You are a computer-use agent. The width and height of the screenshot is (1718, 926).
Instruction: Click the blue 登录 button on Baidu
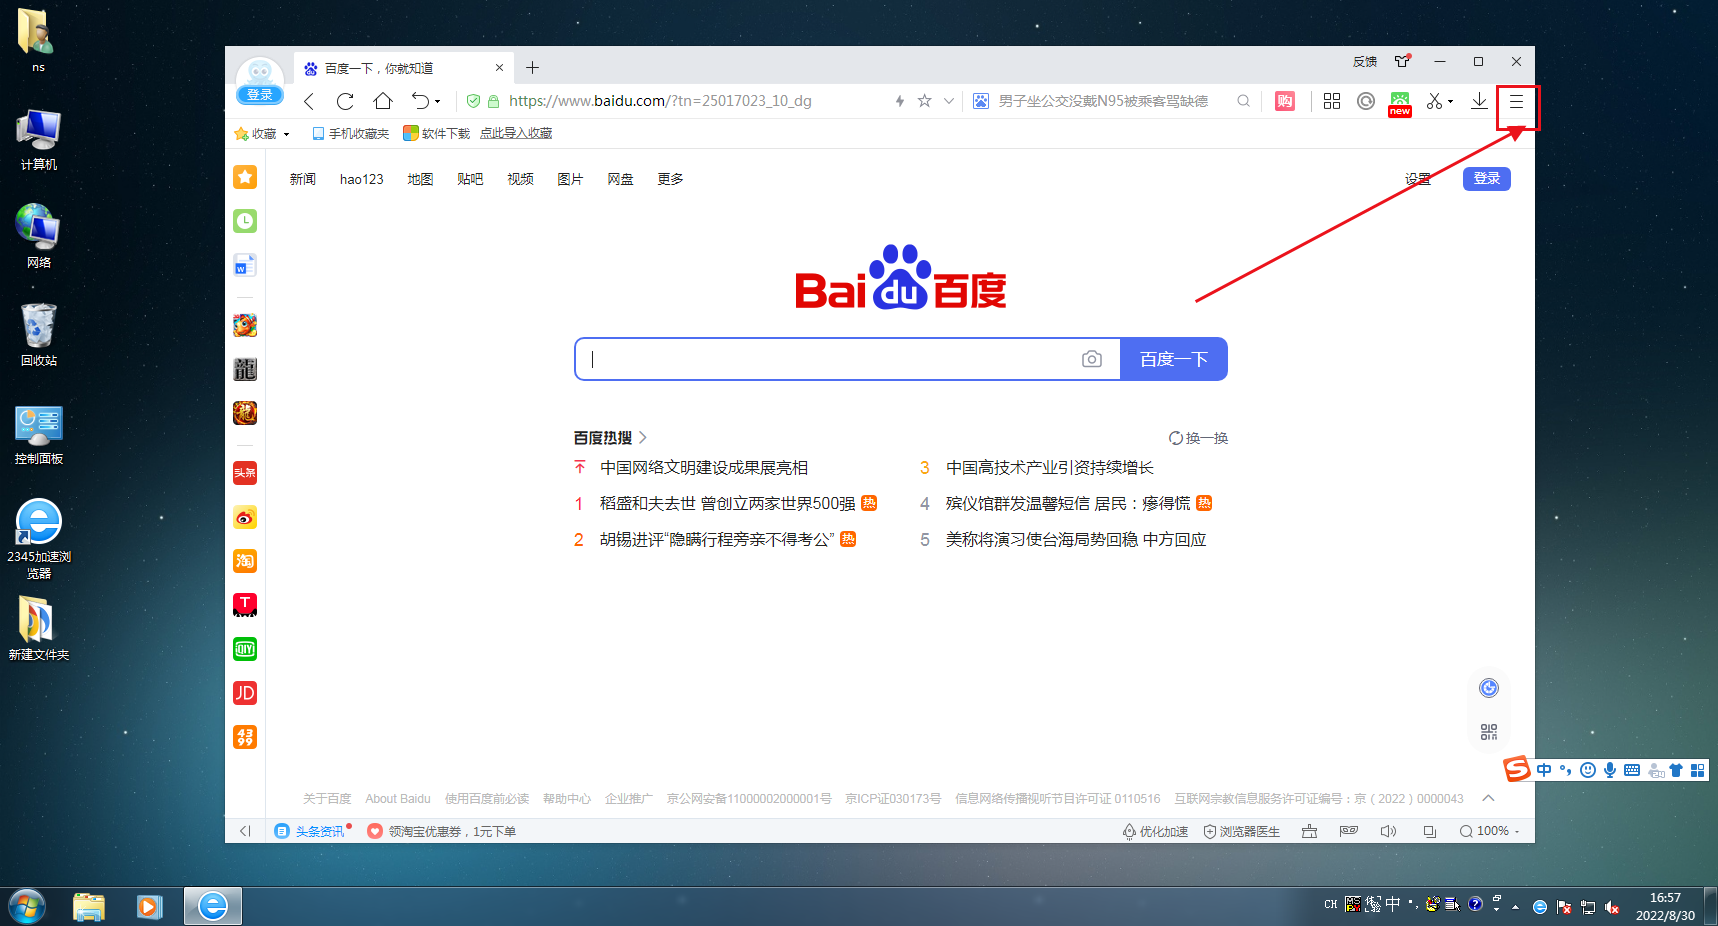point(1487,178)
